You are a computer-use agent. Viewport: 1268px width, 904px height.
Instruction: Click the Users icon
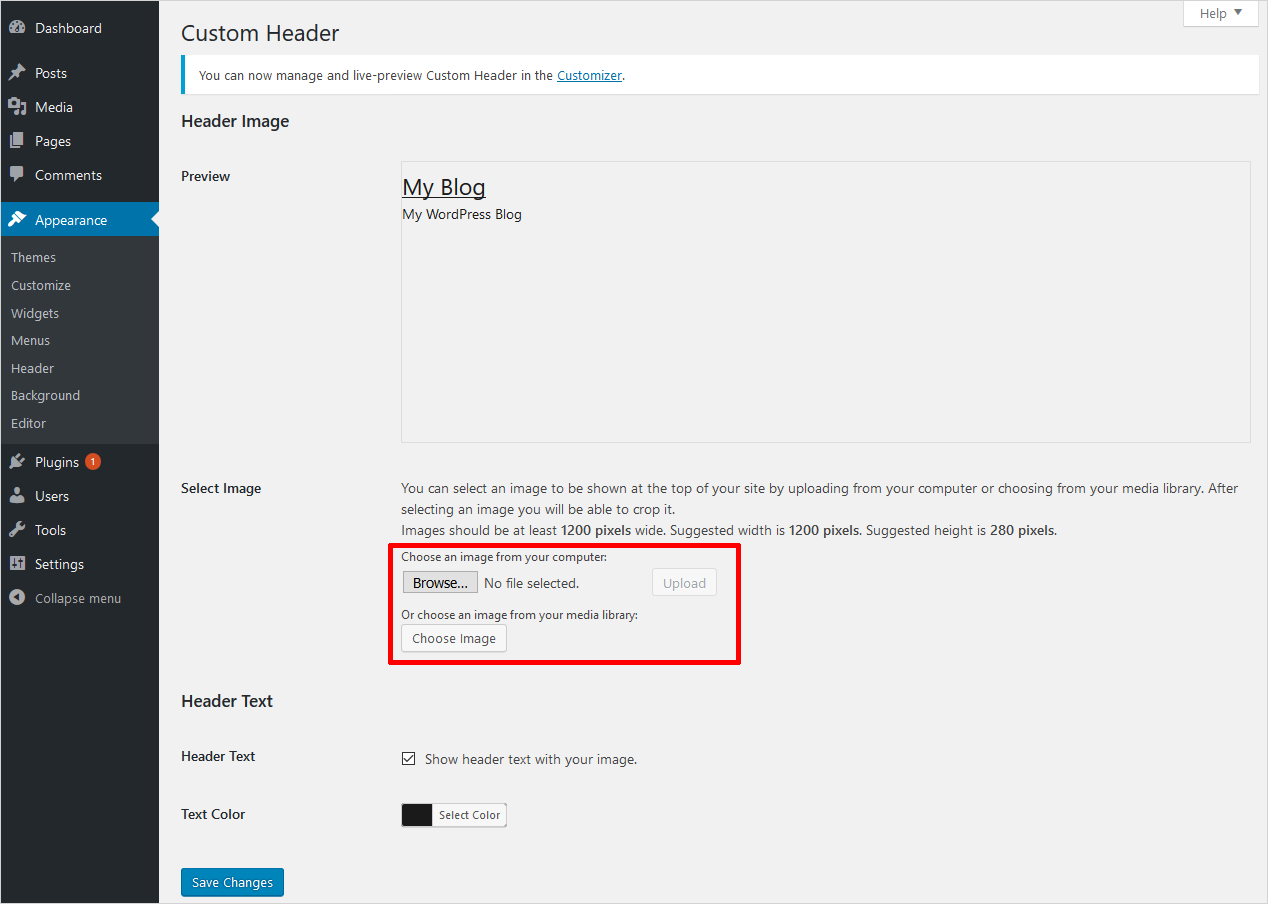18,495
